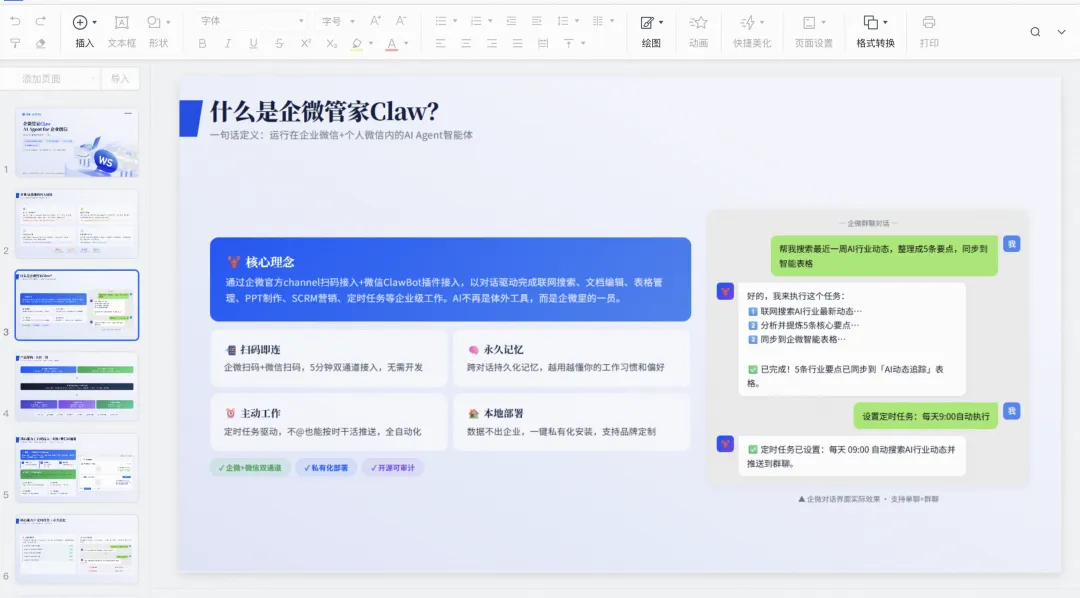Click the numbered list icon

coord(476,21)
